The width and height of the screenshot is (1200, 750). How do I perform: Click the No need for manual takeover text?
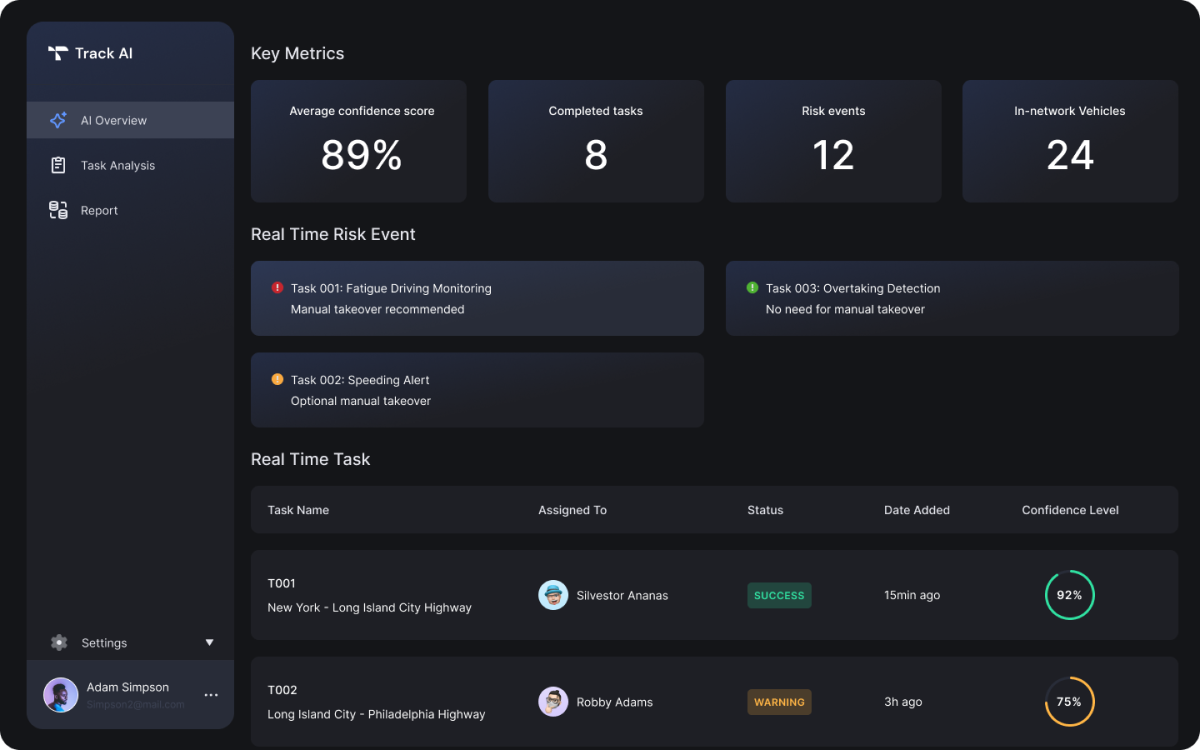[x=845, y=309]
